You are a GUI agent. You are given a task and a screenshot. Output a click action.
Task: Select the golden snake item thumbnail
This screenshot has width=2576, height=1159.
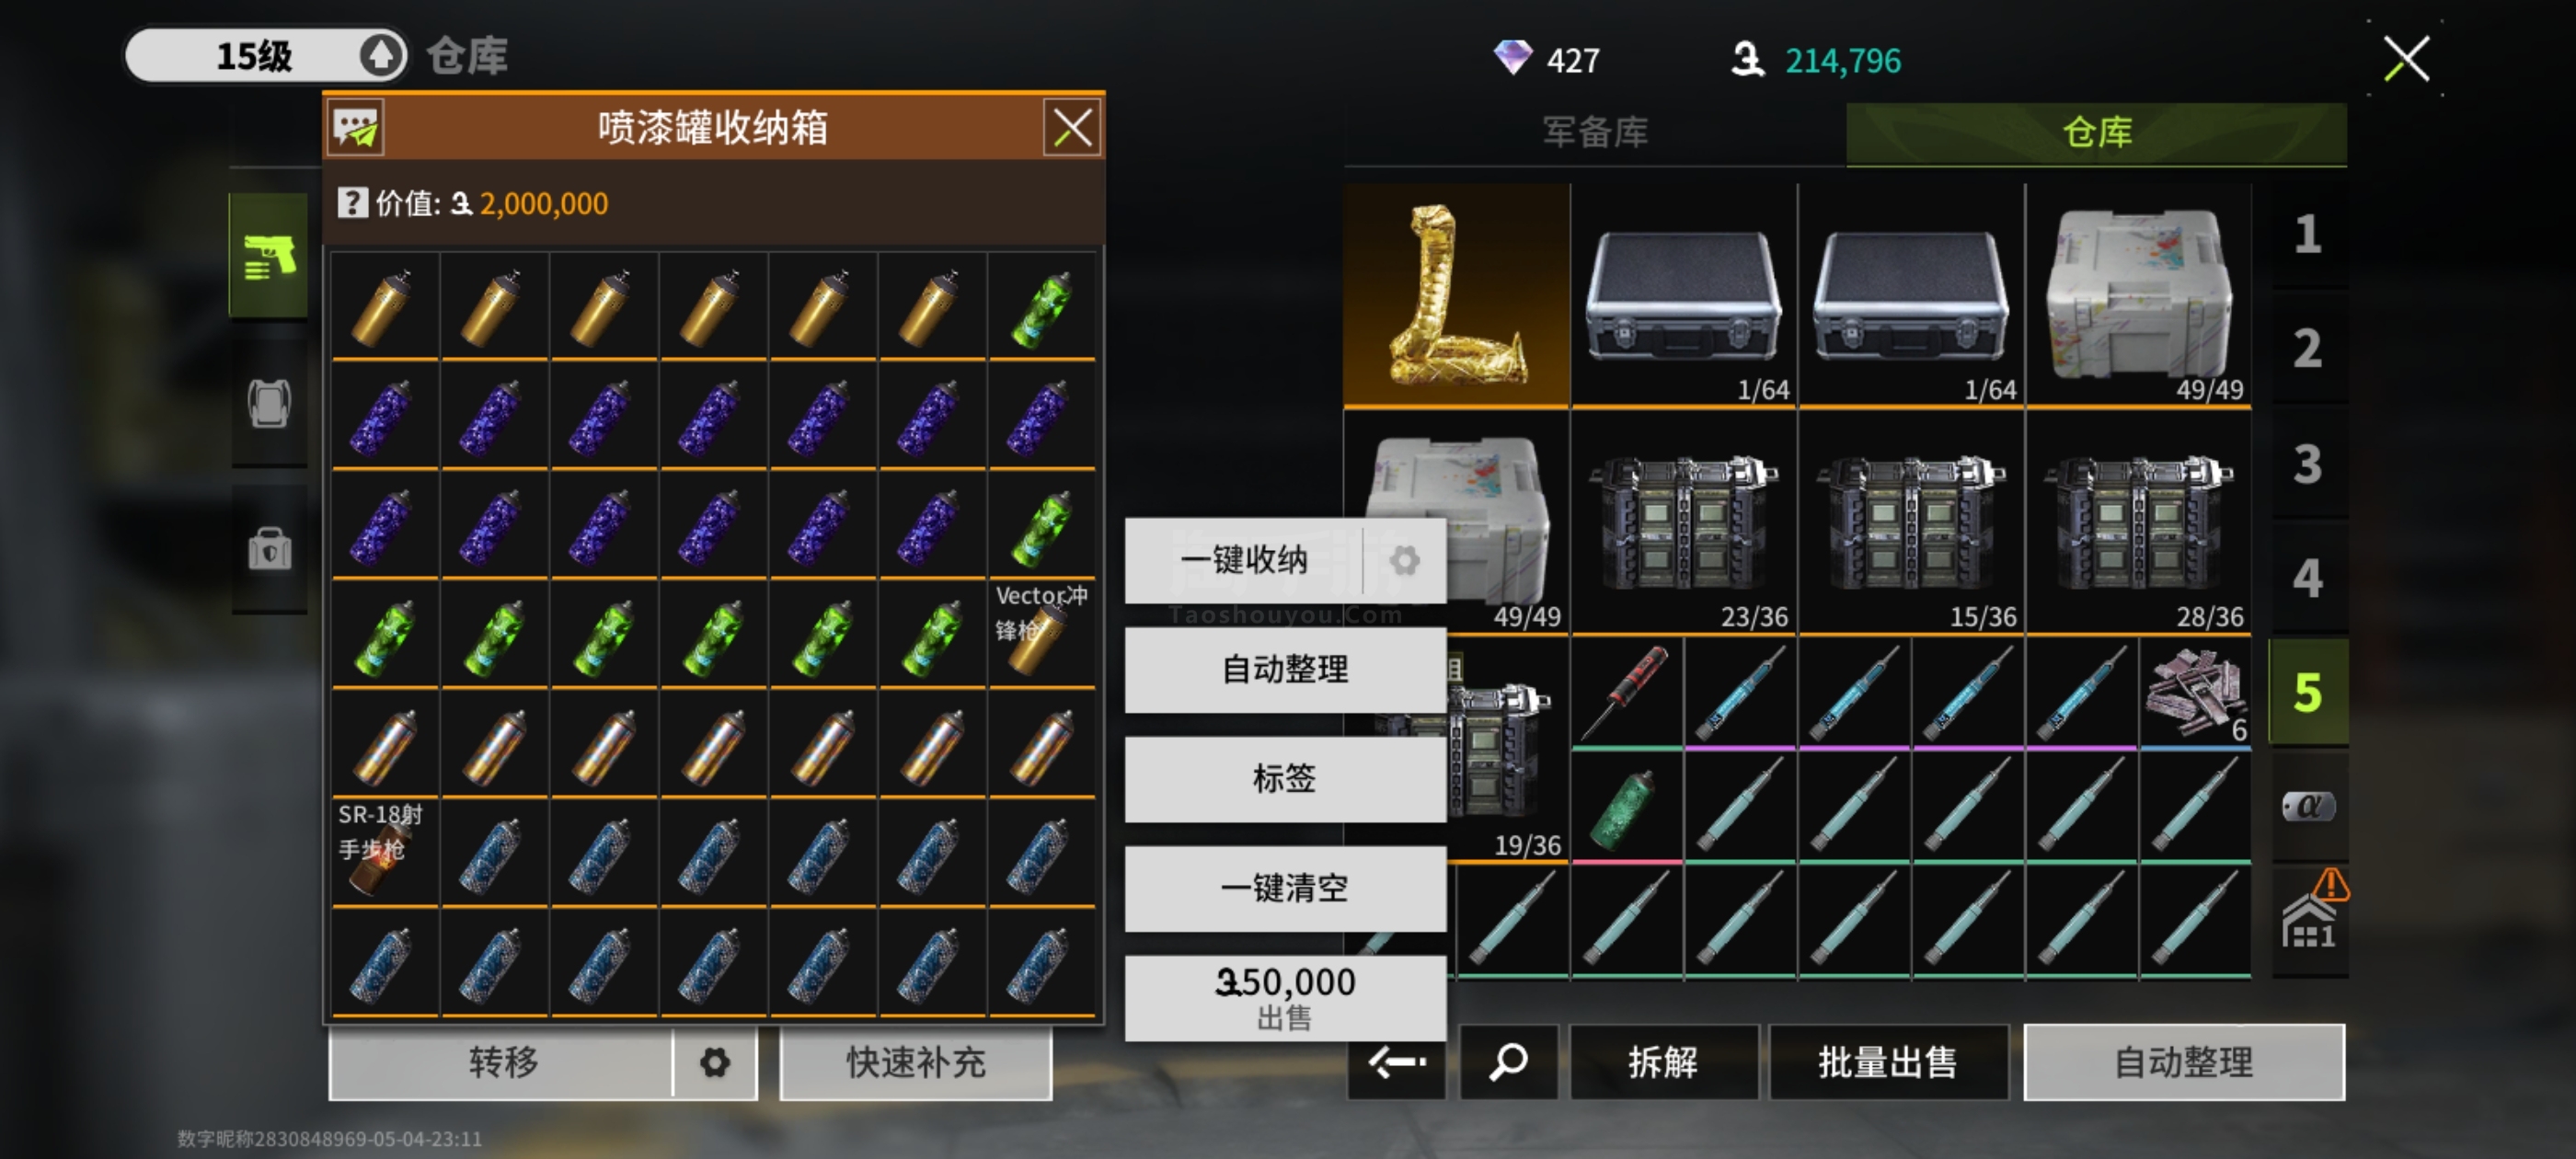(x=1456, y=296)
